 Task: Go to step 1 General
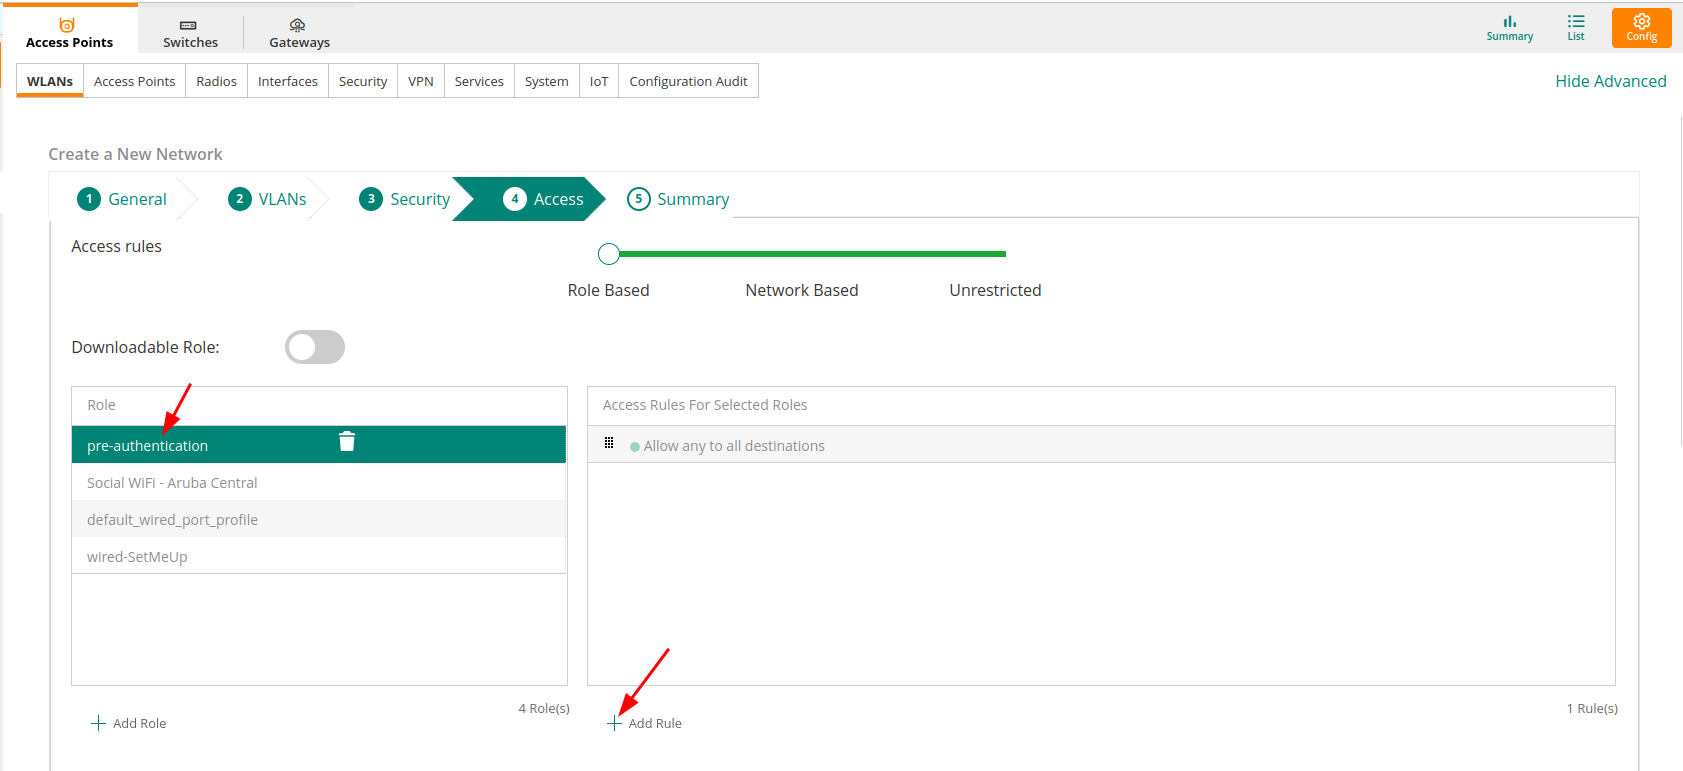123,199
